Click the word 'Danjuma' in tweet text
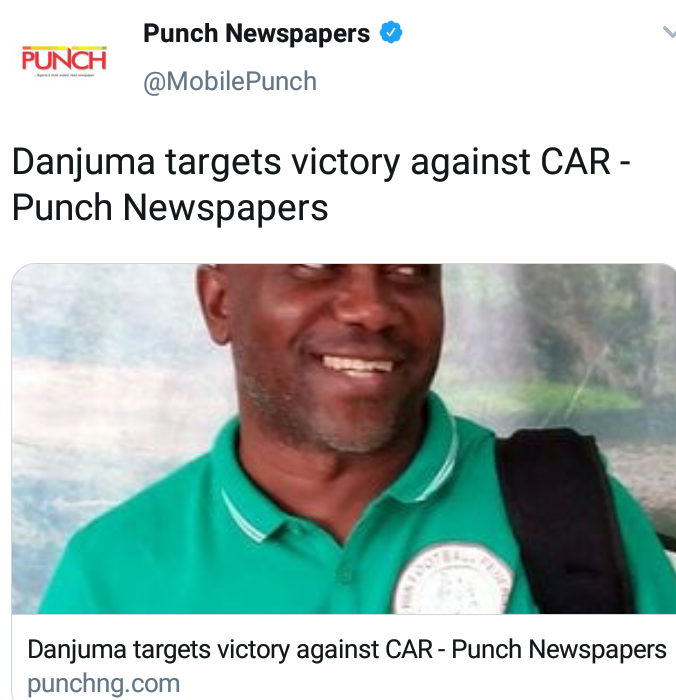 pyautogui.click(x=83, y=163)
